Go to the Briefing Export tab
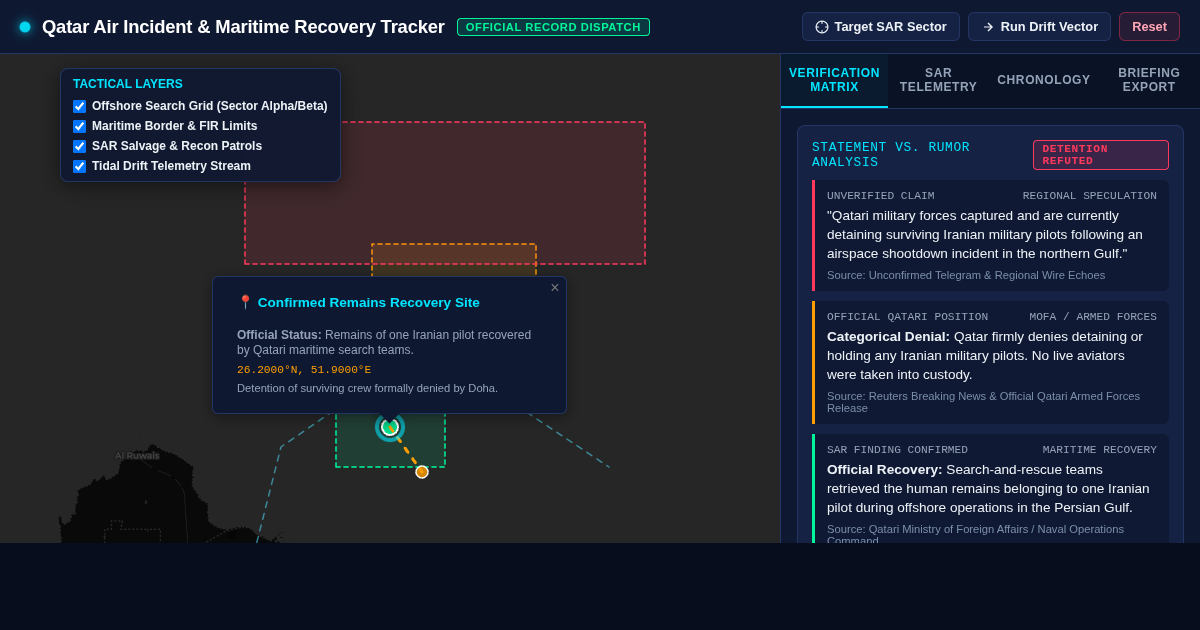The image size is (1200, 630). (x=1149, y=80)
